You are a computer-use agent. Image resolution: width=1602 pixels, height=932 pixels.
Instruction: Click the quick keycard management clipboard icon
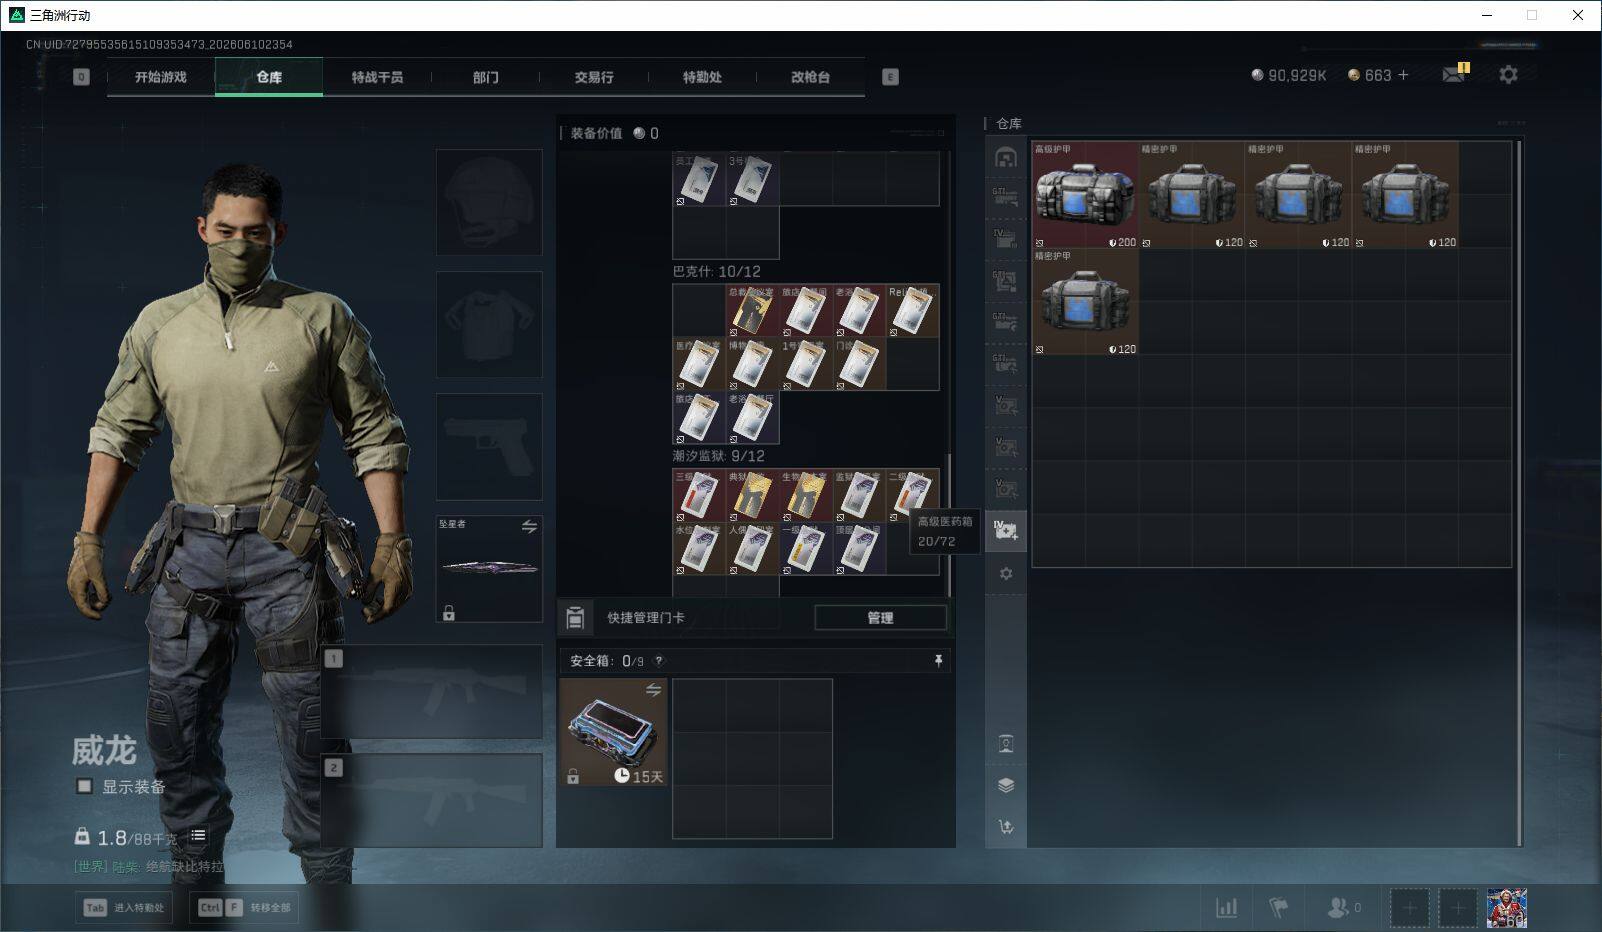point(575,618)
